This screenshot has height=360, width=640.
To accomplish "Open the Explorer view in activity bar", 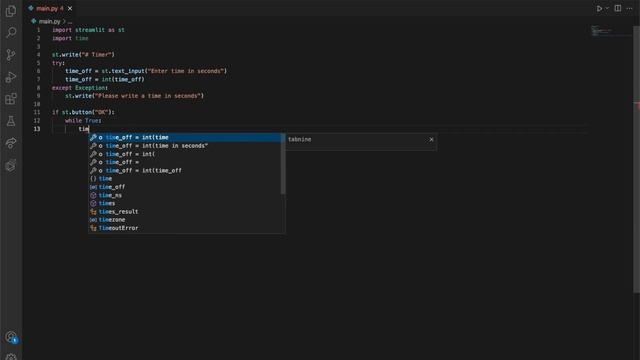I will [x=11, y=11].
